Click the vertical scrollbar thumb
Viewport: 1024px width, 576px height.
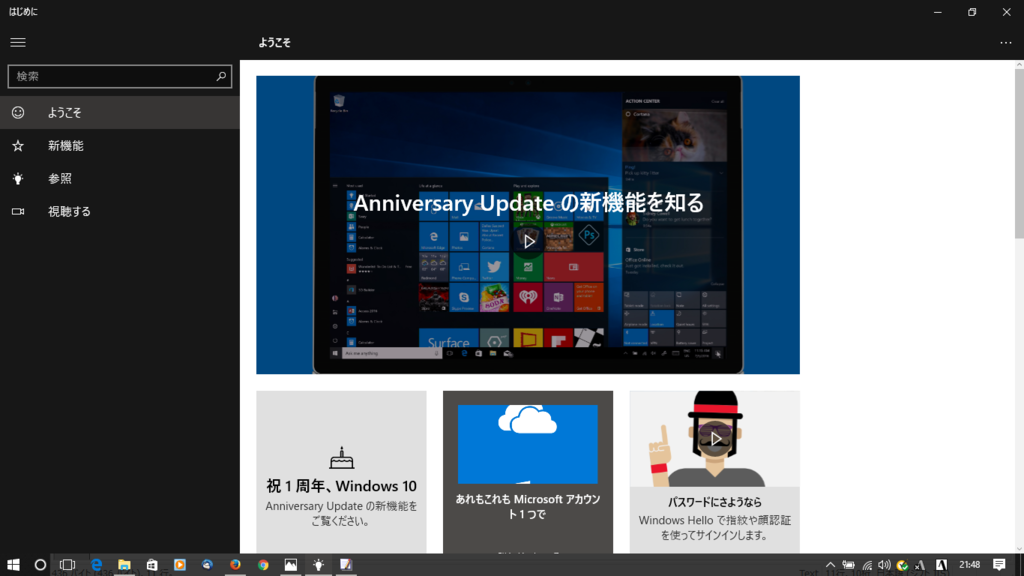pyautogui.click(x=1019, y=153)
